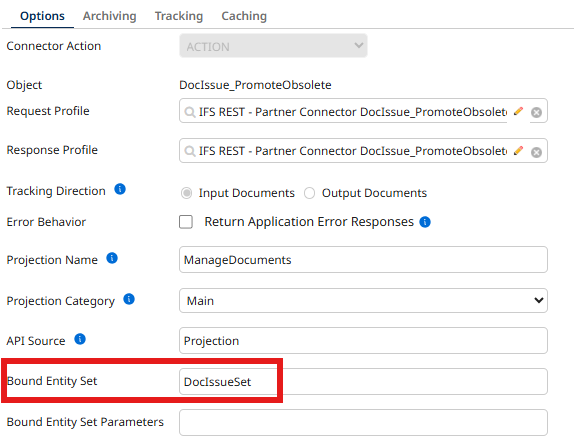Show info for Return Application Error Responses
Screen dimensions: 574x446
pos(425,222)
